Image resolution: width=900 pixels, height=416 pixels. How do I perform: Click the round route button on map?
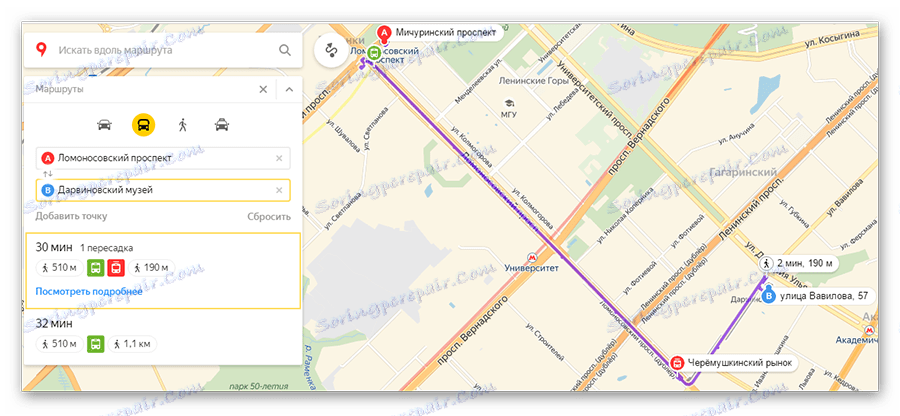[x=331, y=50]
